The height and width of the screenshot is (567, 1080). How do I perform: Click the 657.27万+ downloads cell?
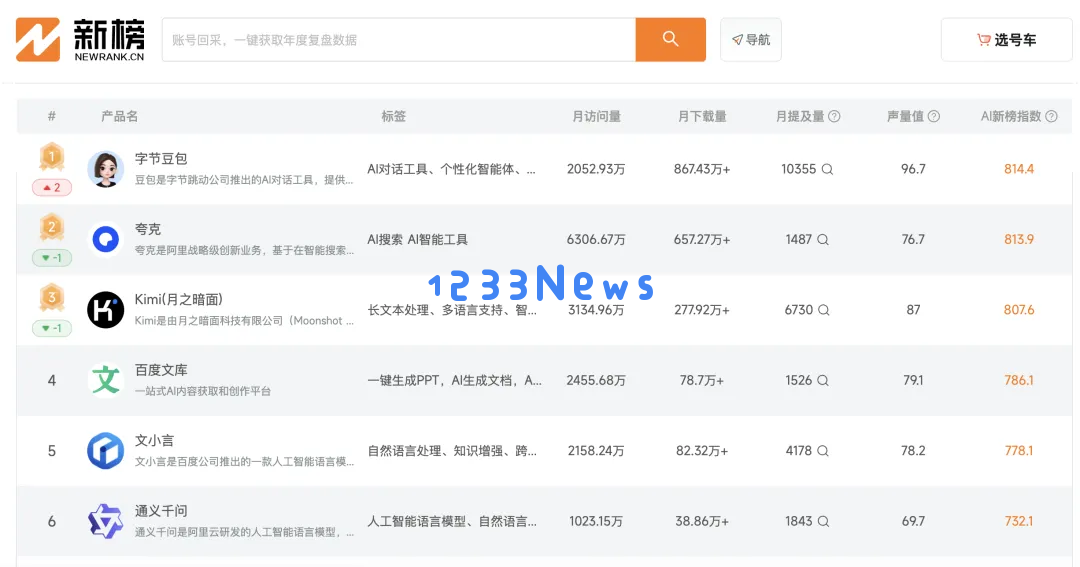[702, 240]
